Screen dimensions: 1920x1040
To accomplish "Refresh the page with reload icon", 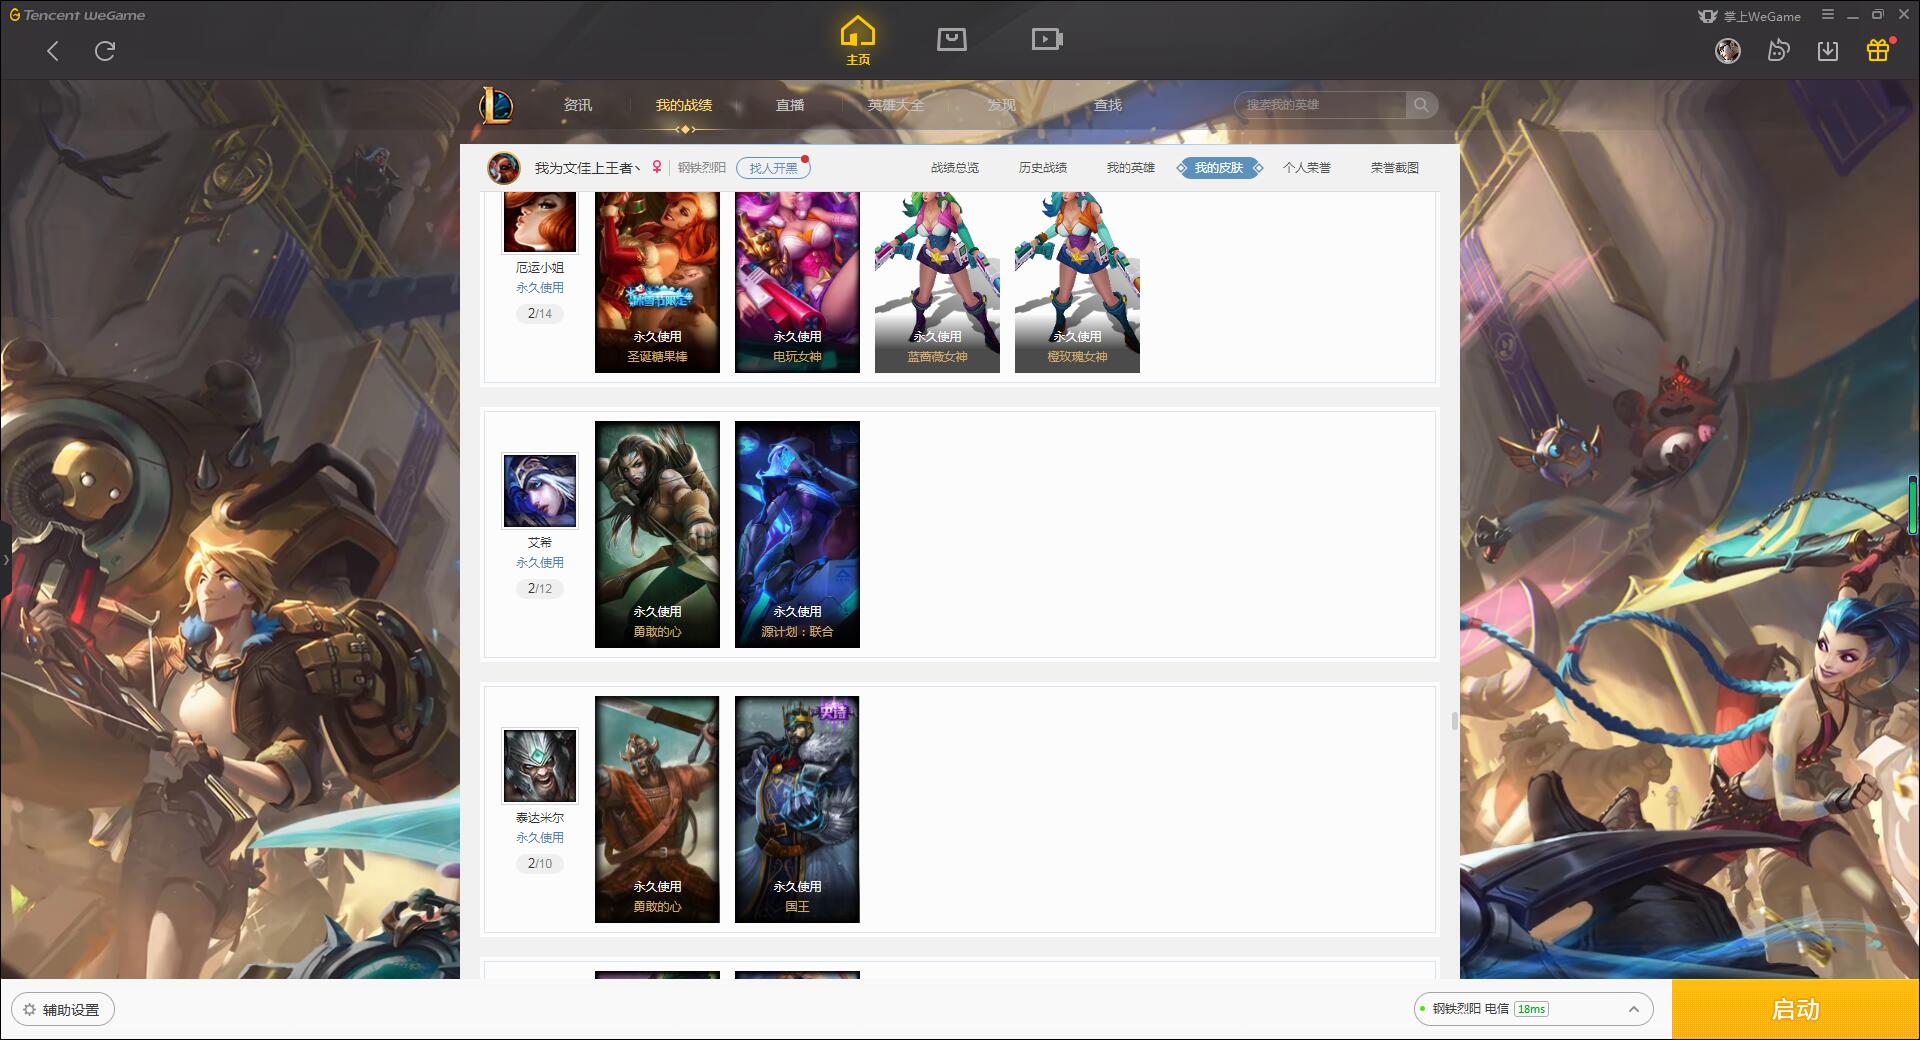I will tap(105, 51).
